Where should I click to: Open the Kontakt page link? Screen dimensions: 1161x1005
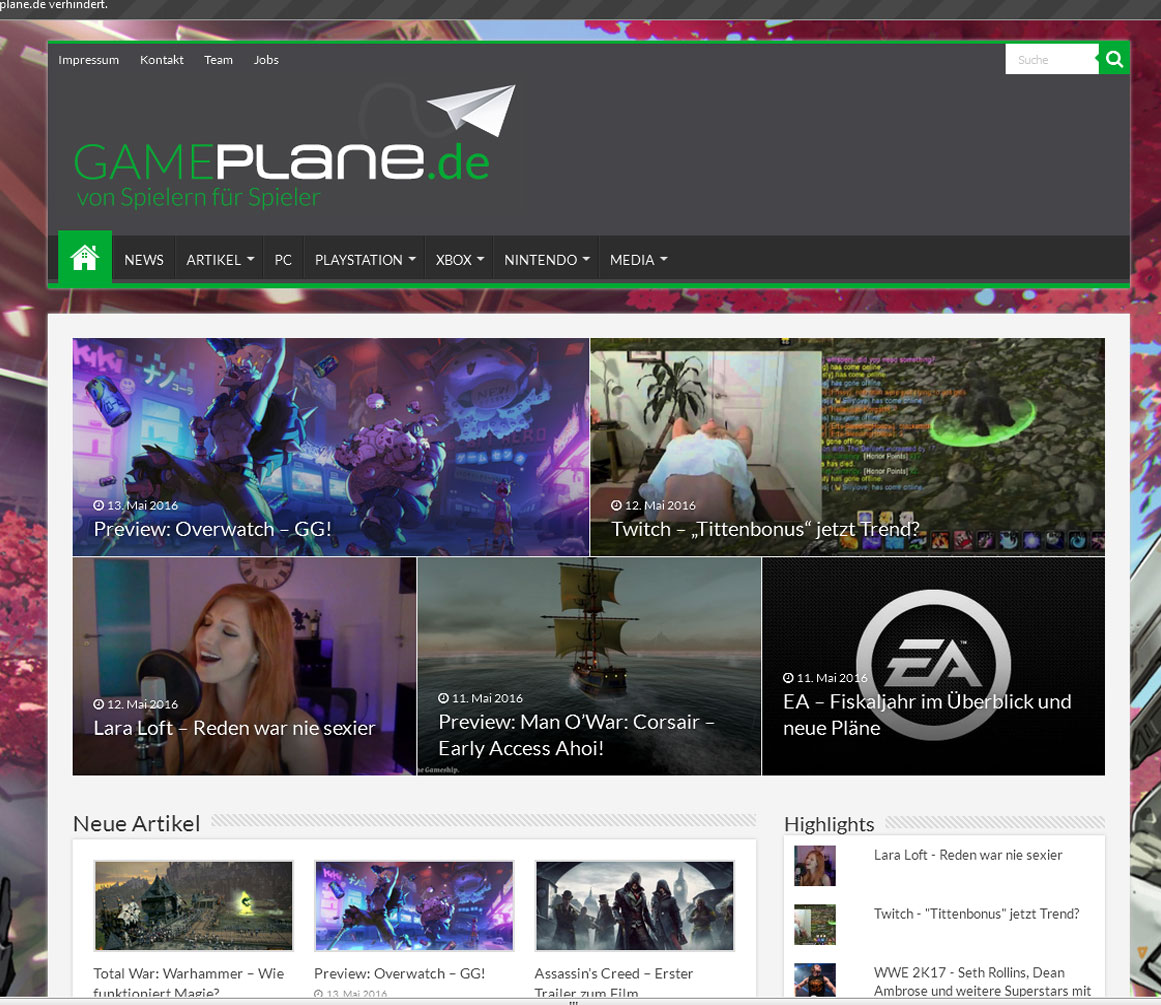(x=161, y=60)
